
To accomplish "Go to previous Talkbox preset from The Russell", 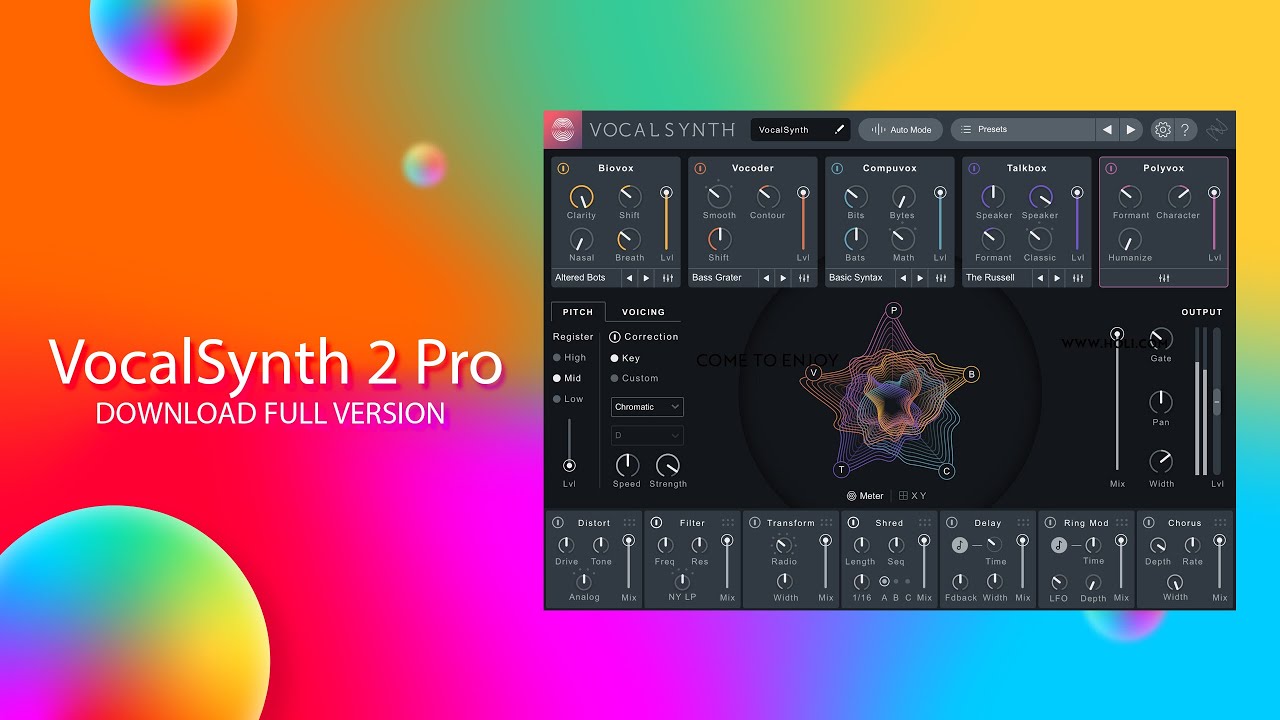I will [1040, 278].
